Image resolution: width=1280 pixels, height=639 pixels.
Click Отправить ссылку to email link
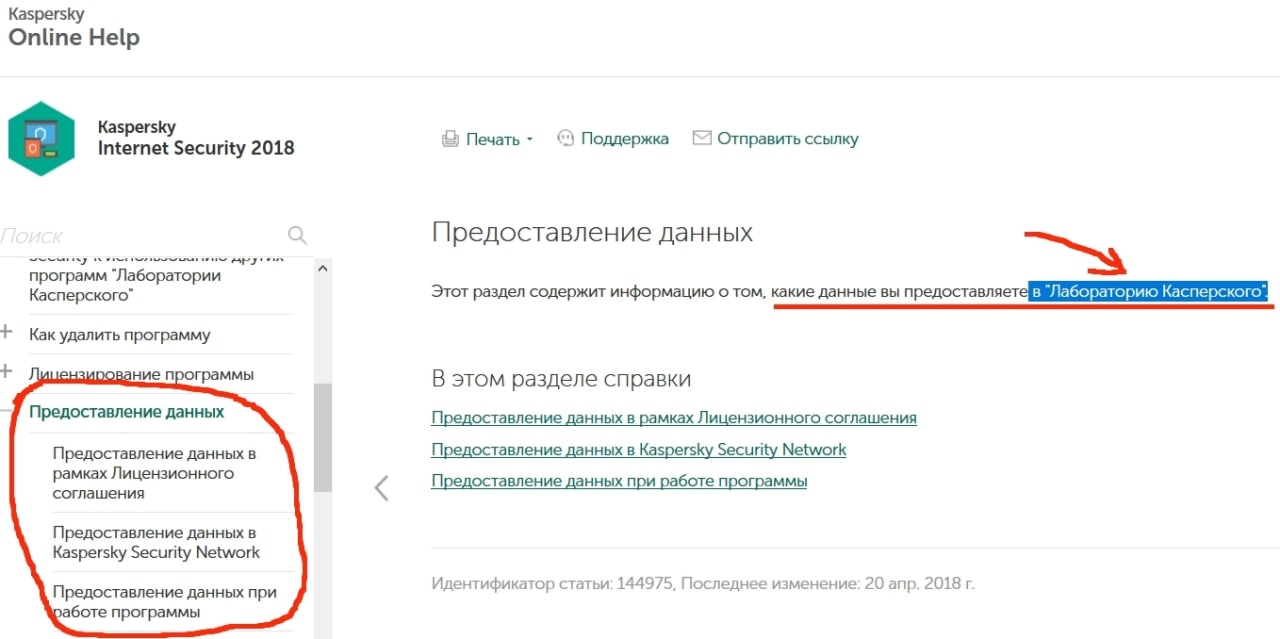(x=788, y=139)
